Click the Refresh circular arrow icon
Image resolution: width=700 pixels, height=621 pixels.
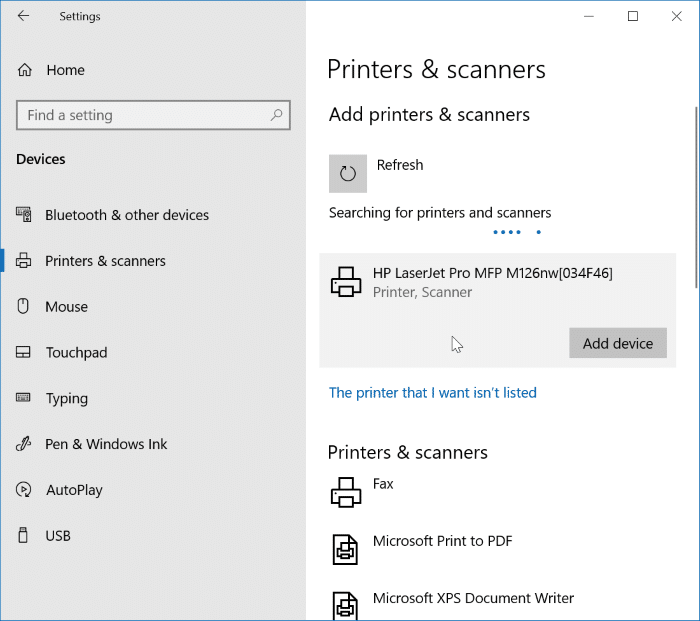[x=348, y=174]
